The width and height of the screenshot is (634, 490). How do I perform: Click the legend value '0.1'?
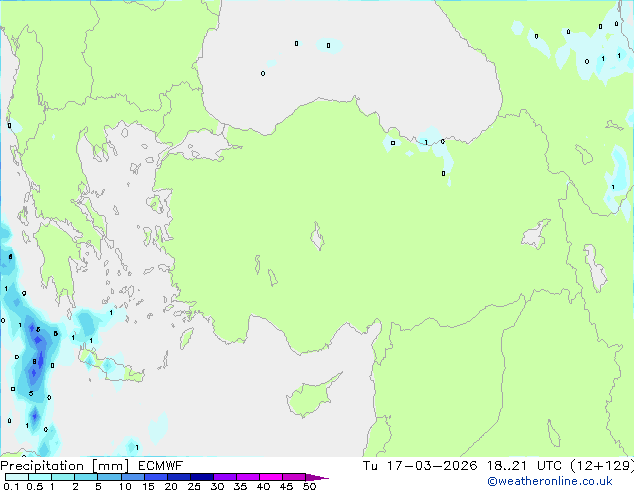11,486
